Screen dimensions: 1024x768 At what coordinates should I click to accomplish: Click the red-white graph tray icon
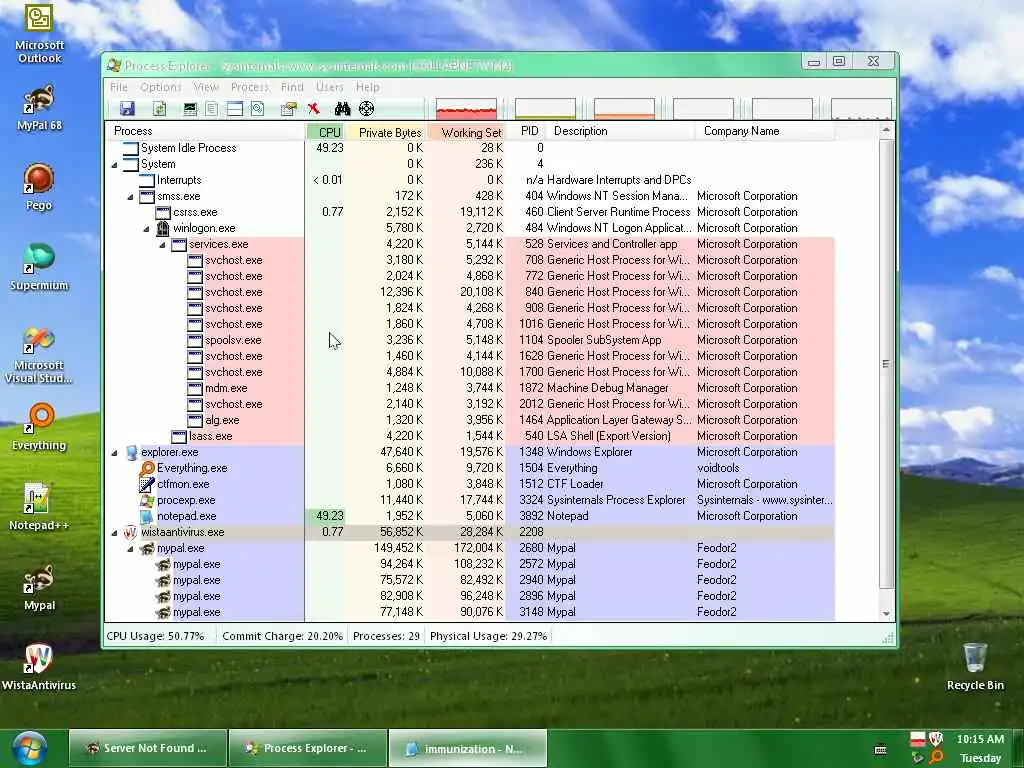[x=918, y=739]
